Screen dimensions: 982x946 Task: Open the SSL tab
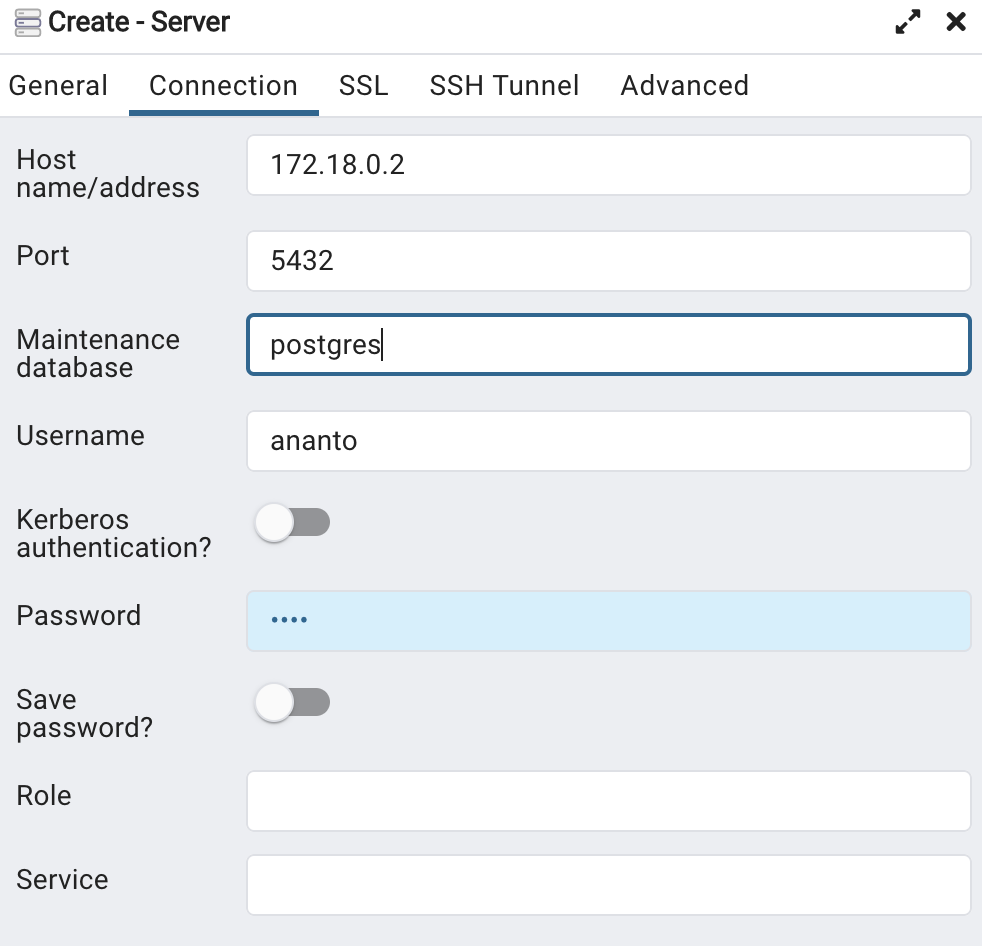pyautogui.click(x=363, y=86)
